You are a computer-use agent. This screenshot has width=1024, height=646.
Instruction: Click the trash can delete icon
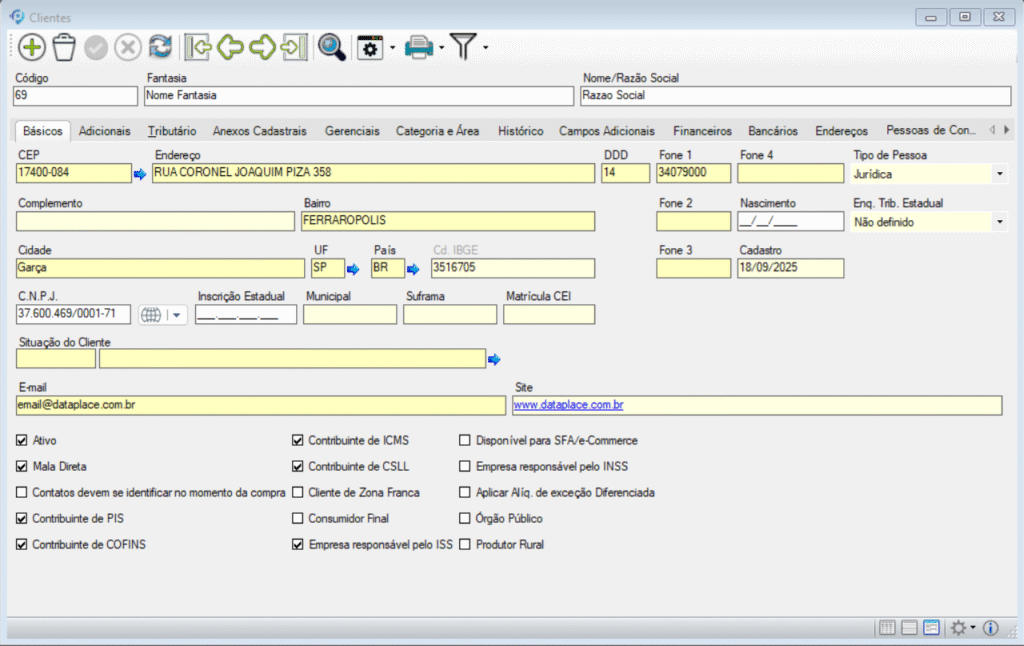pyautogui.click(x=64, y=47)
